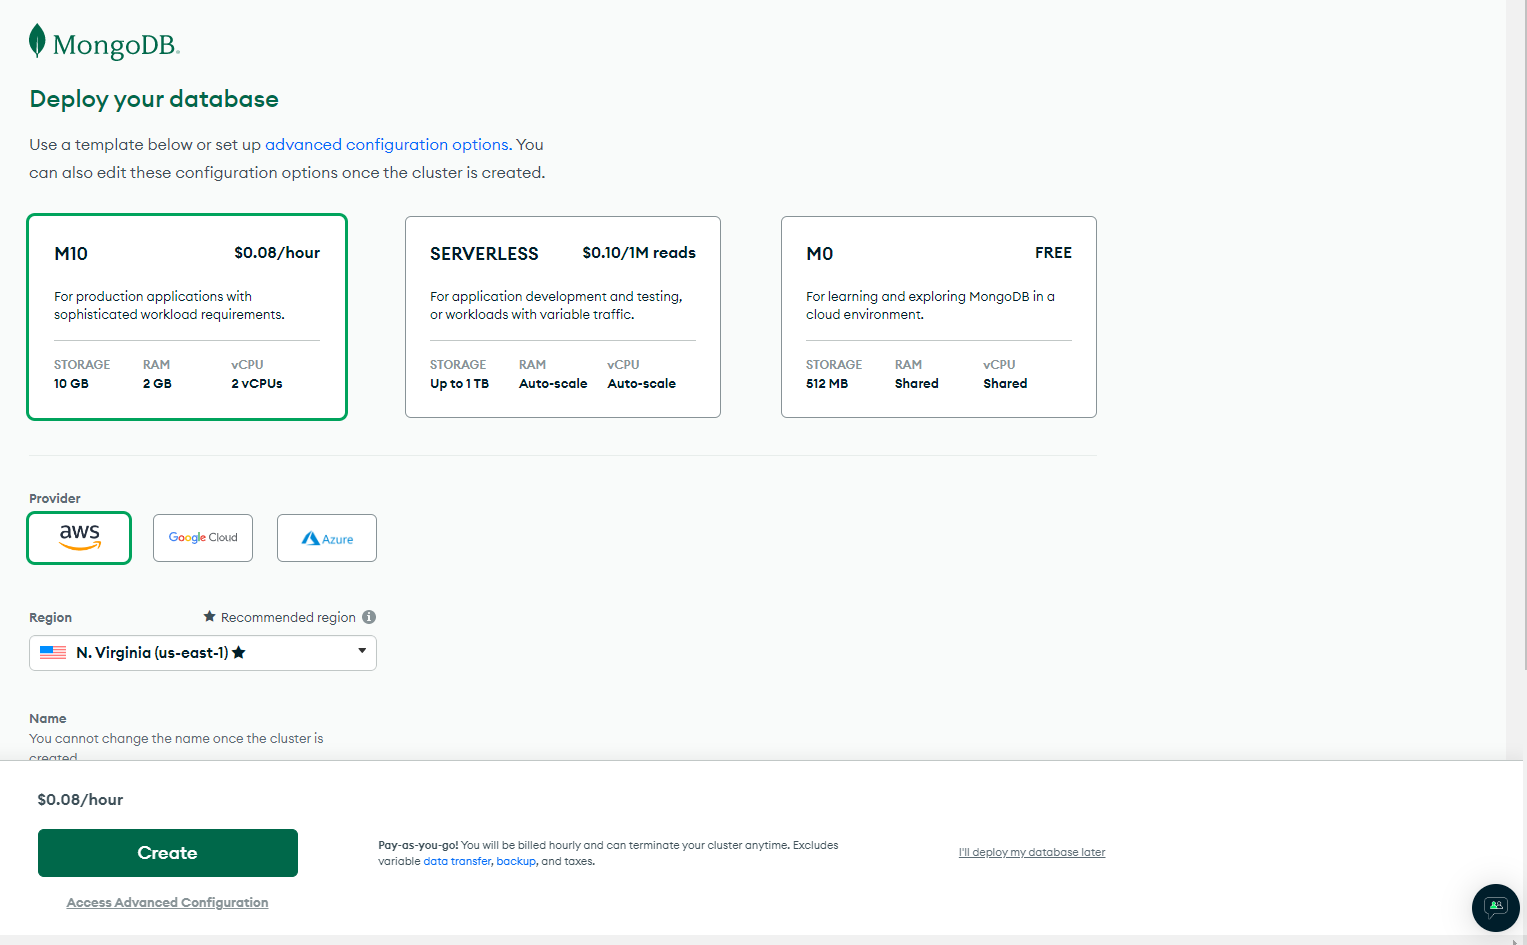The height and width of the screenshot is (945, 1527).
Task: Click the 'Recommended region' label text
Action: click(288, 618)
